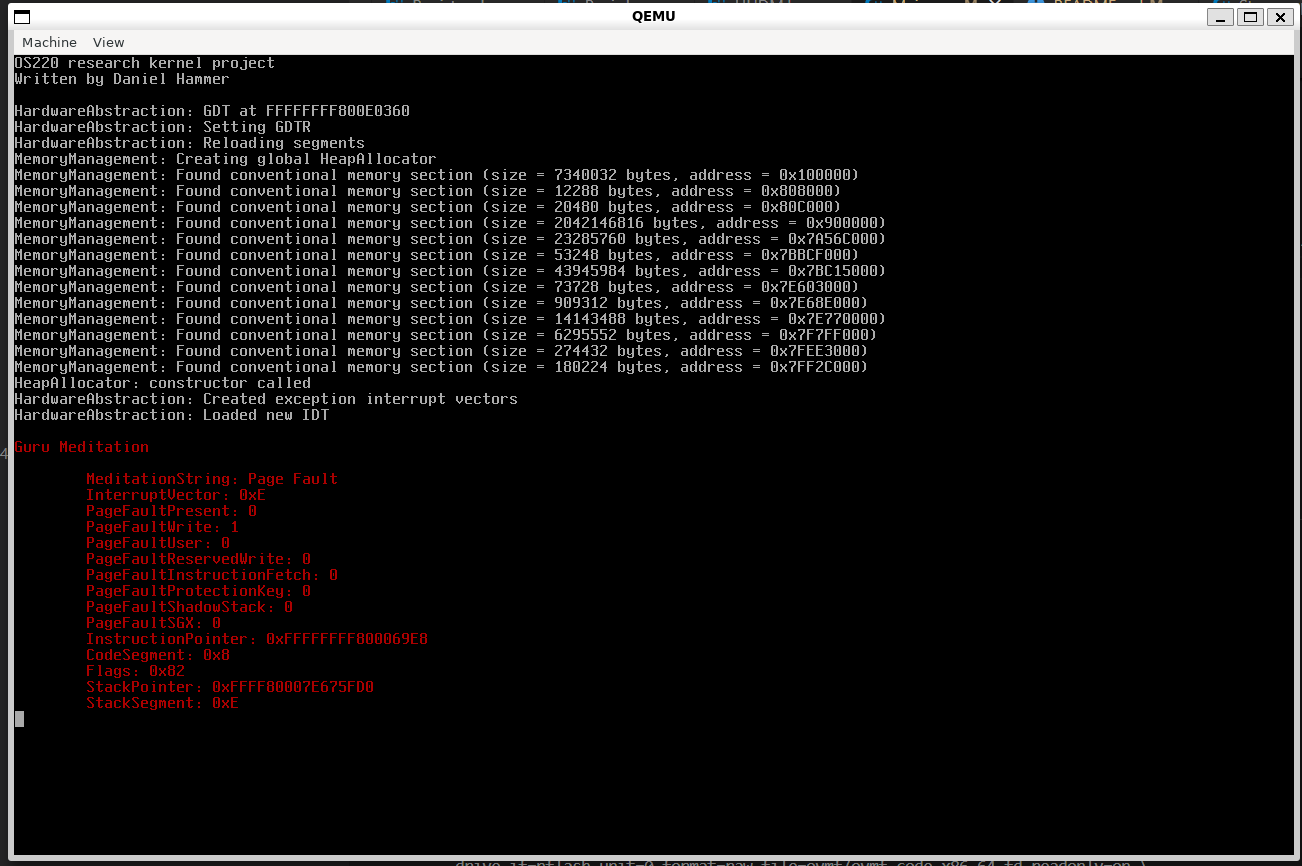Click memory section line with address 0x7F7FF000

[445, 335]
